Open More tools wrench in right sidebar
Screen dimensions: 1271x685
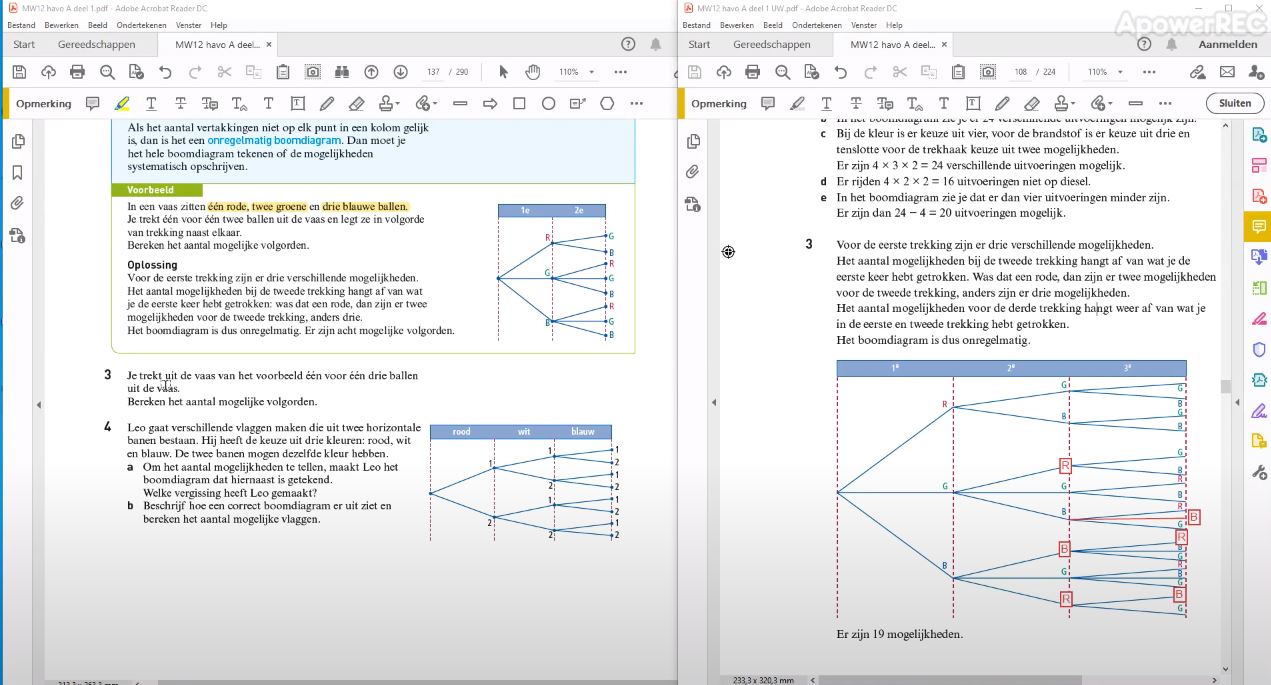(1259, 472)
